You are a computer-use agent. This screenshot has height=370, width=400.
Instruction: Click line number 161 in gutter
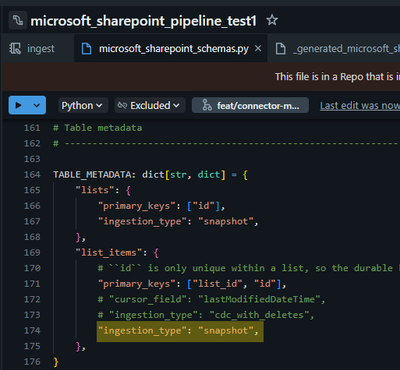tap(32, 128)
